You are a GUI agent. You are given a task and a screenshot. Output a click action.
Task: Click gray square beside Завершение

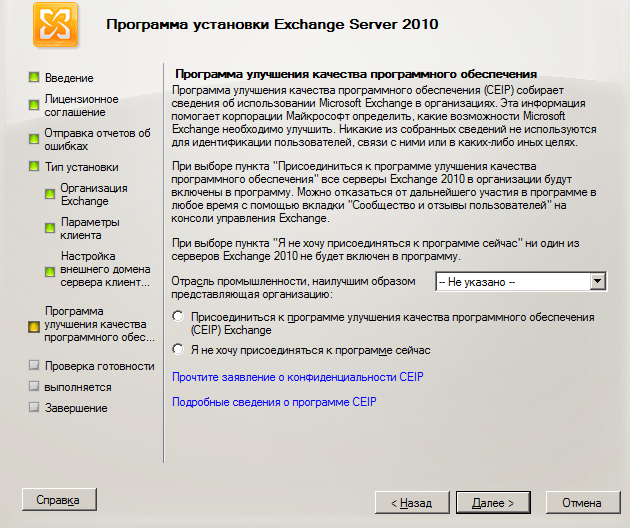pos(34,407)
